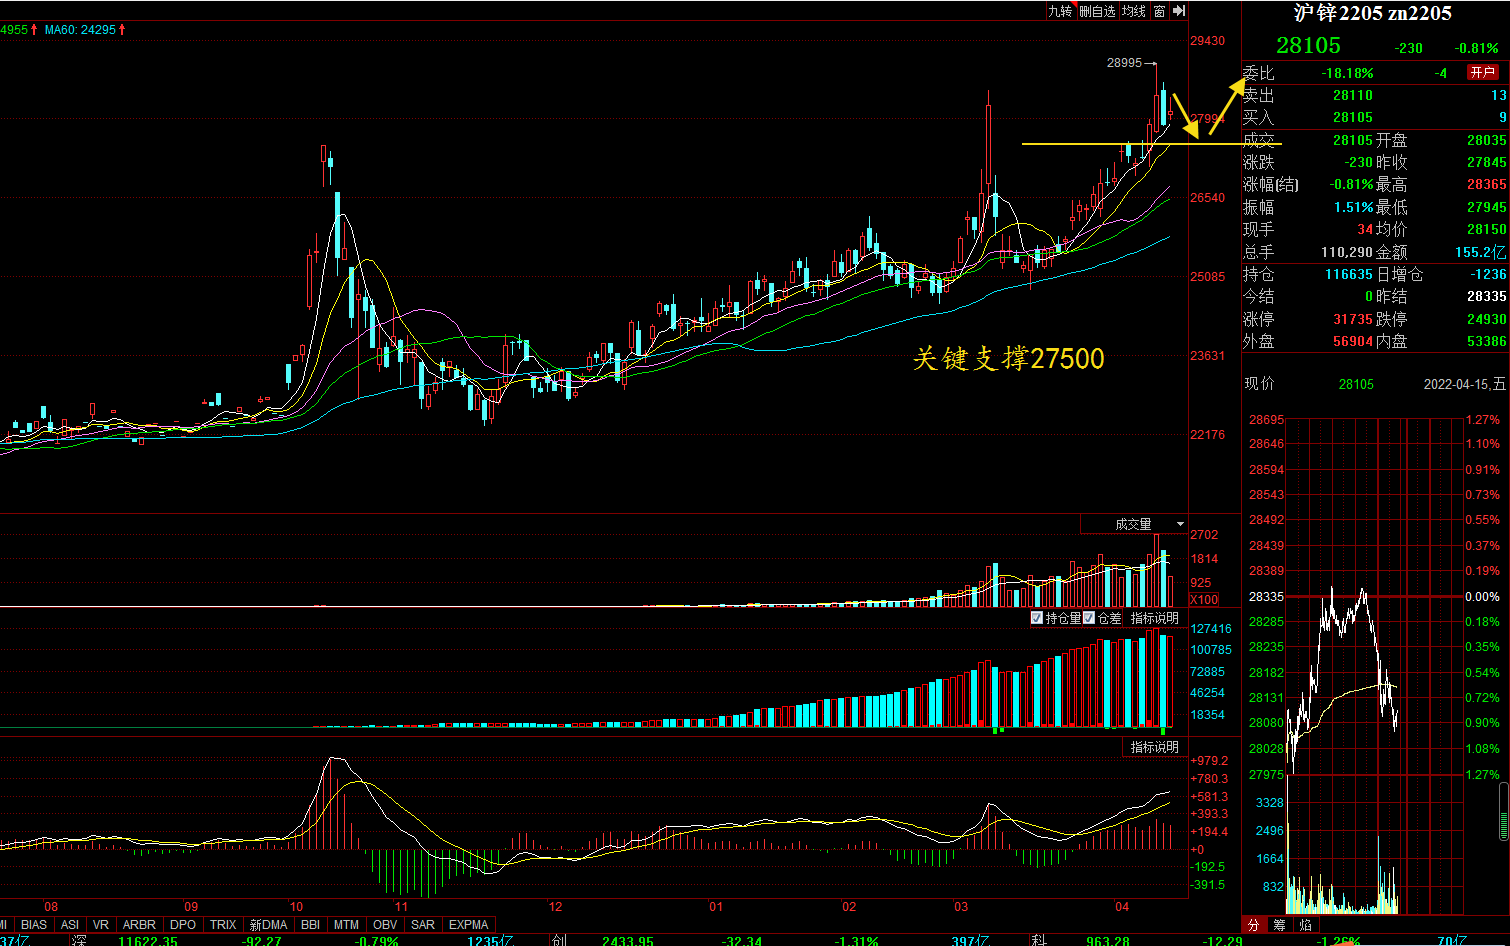Viewport: 1510px width, 946px height.
Task: Click the 外盘 value 56904
Action: coord(1353,341)
